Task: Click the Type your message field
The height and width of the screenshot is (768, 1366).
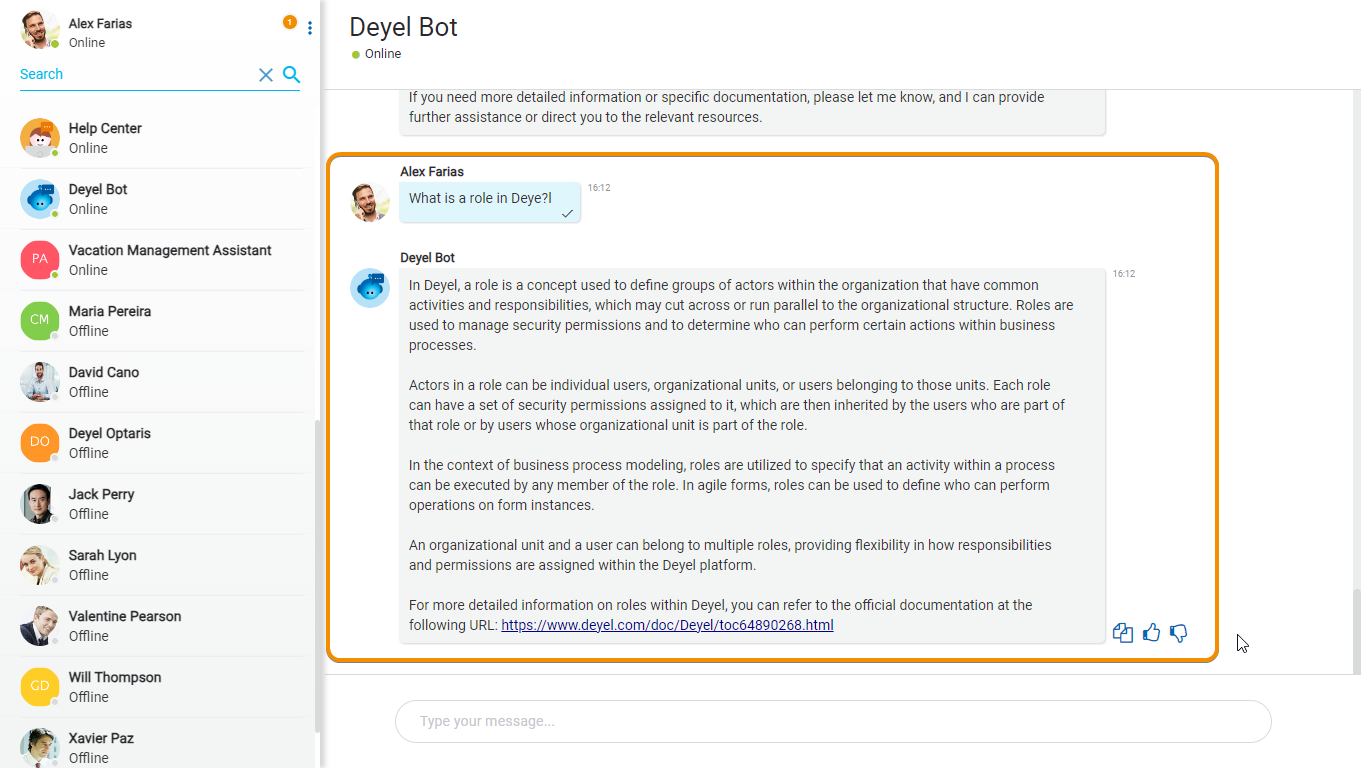Action: (832, 721)
